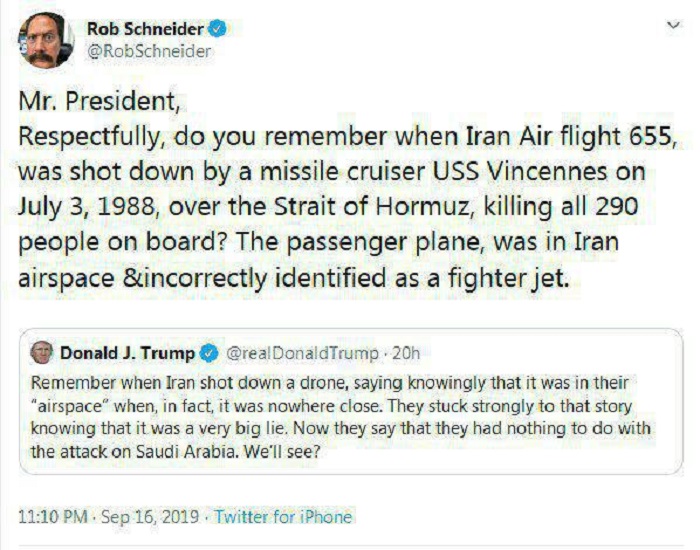
Task: Click Rob Schneider's profile avatar
Action: (46, 41)
